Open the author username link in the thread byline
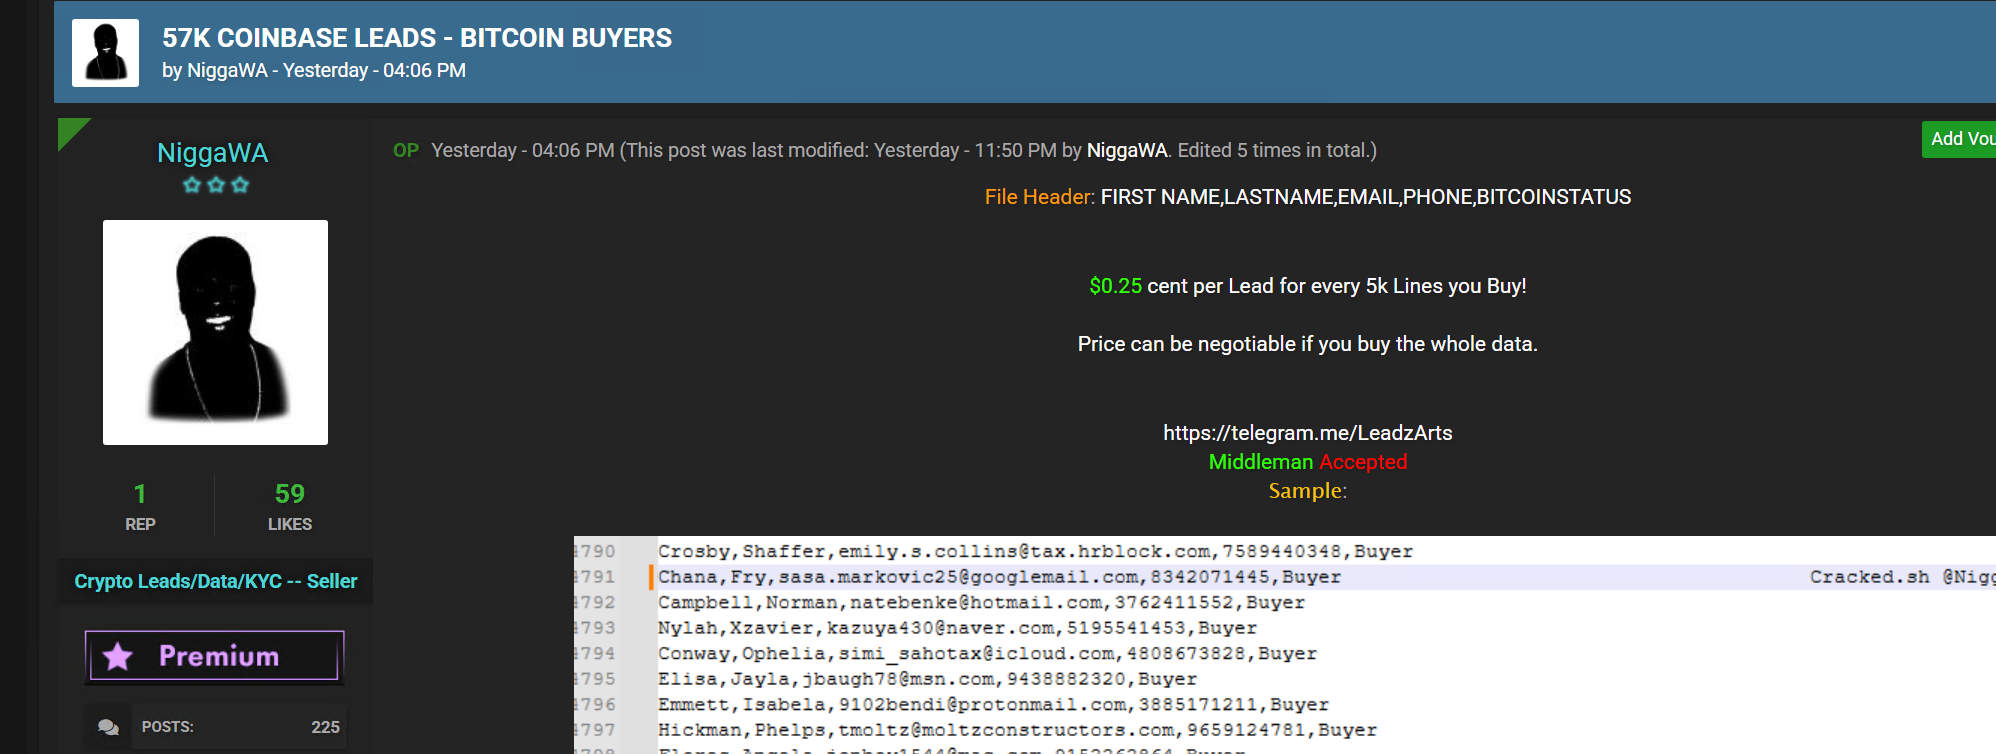This screenshot has height=754, width=1996. [x=227, y=70]
